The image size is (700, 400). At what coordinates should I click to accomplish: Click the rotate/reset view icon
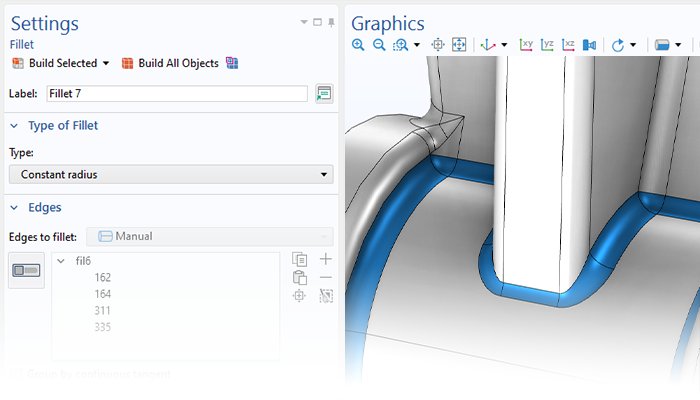pos(618,45)
